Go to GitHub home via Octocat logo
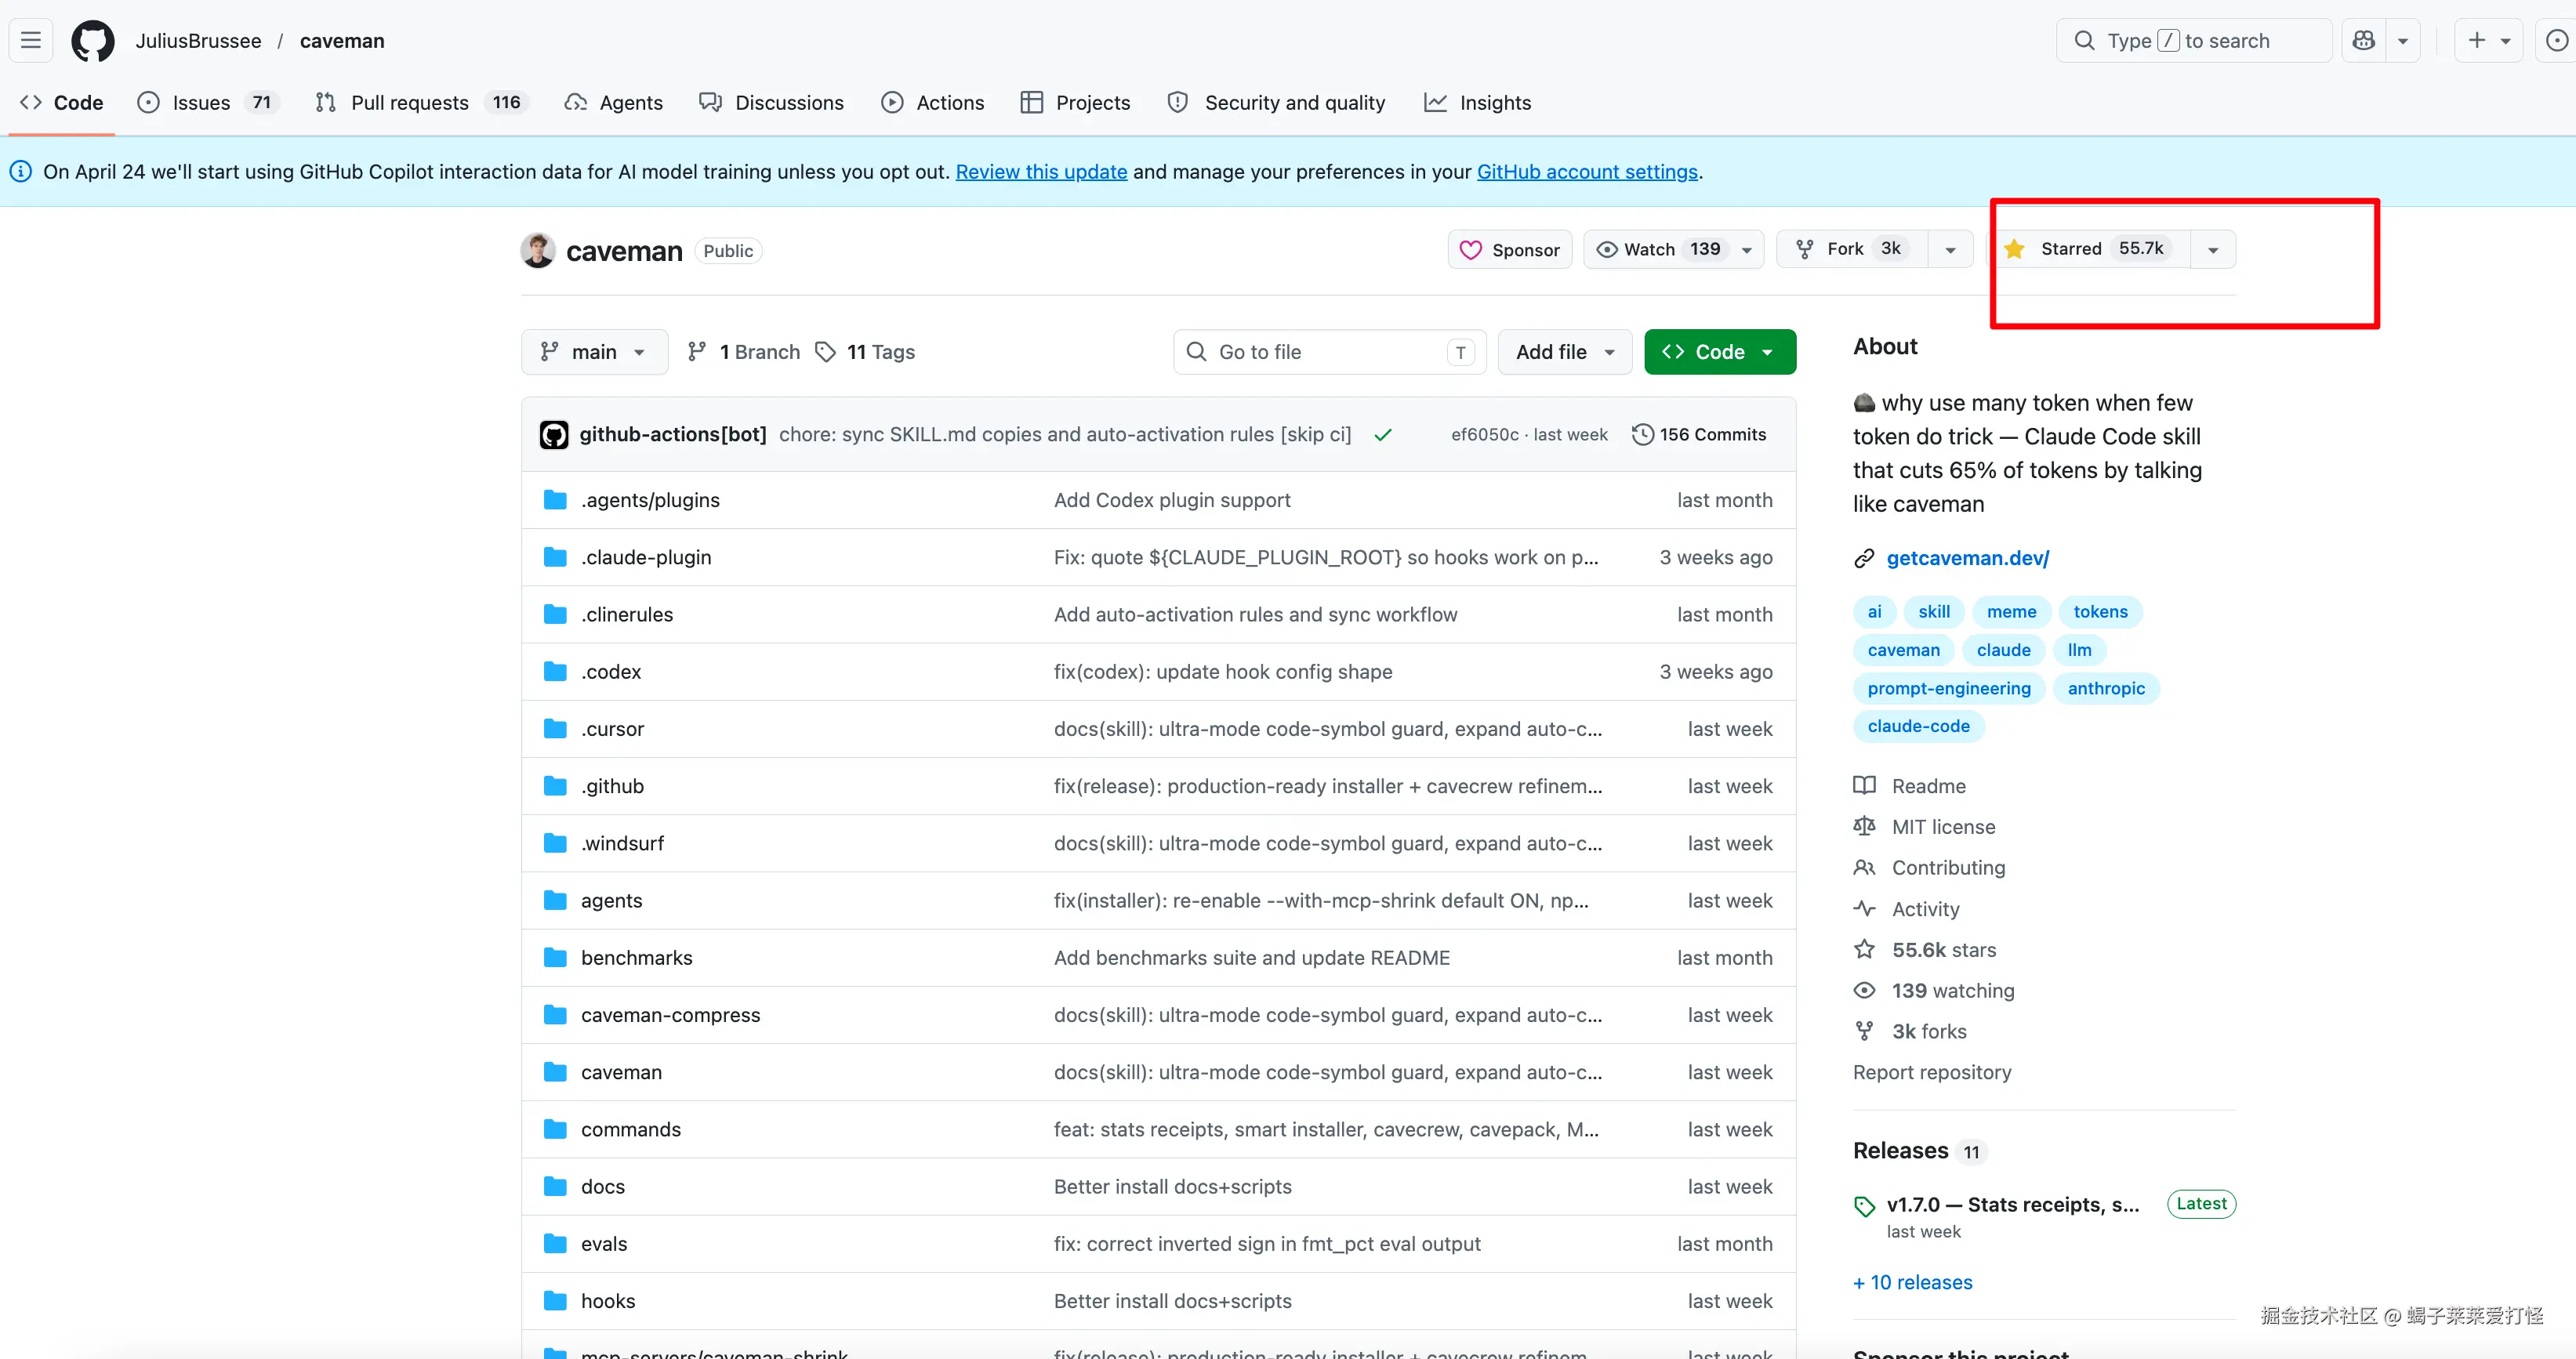 click(93, 41)
